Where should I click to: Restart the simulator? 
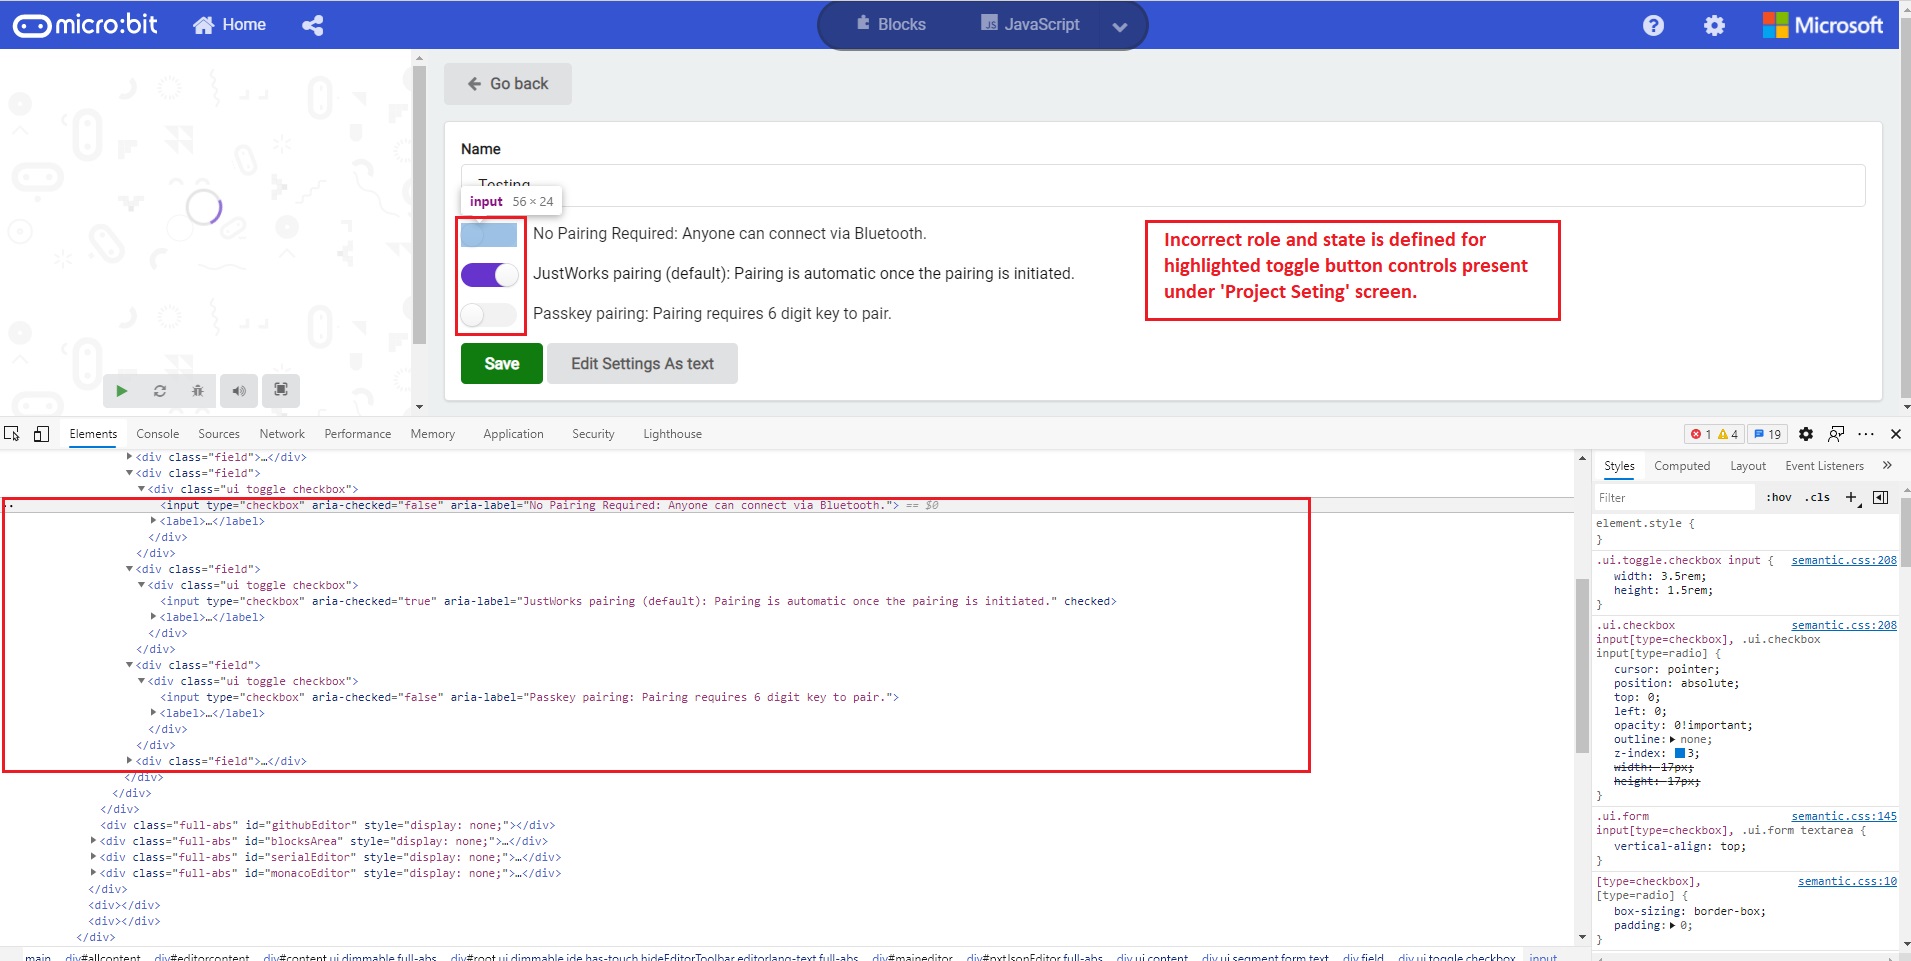[x=159, y=390]
